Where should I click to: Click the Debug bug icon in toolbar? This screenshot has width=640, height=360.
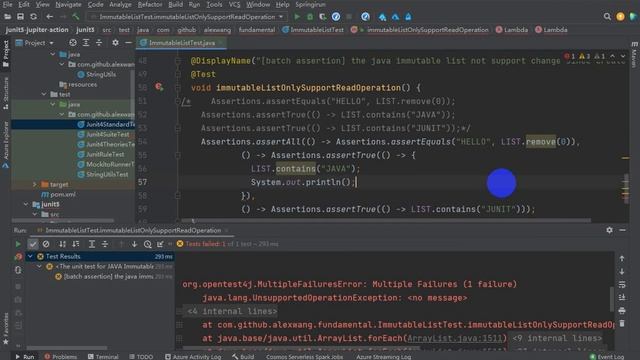point(310,17)
